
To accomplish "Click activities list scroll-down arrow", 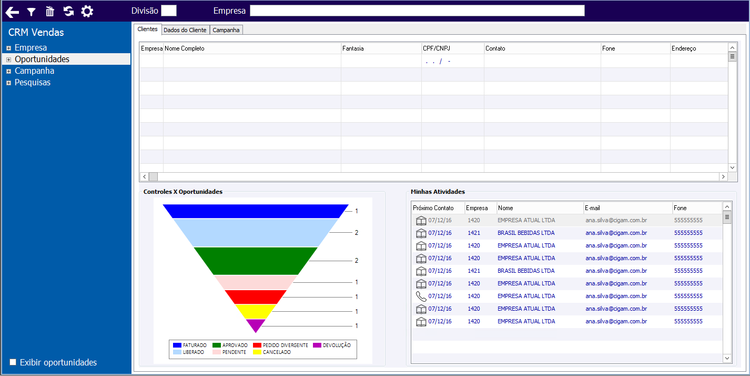I will (727, 358).
